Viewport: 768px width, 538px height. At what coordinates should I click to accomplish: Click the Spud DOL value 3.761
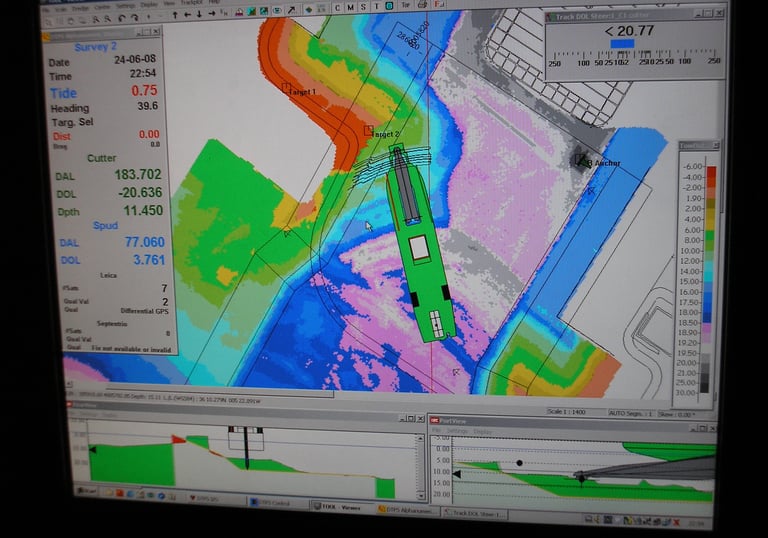tap(149, 260)
